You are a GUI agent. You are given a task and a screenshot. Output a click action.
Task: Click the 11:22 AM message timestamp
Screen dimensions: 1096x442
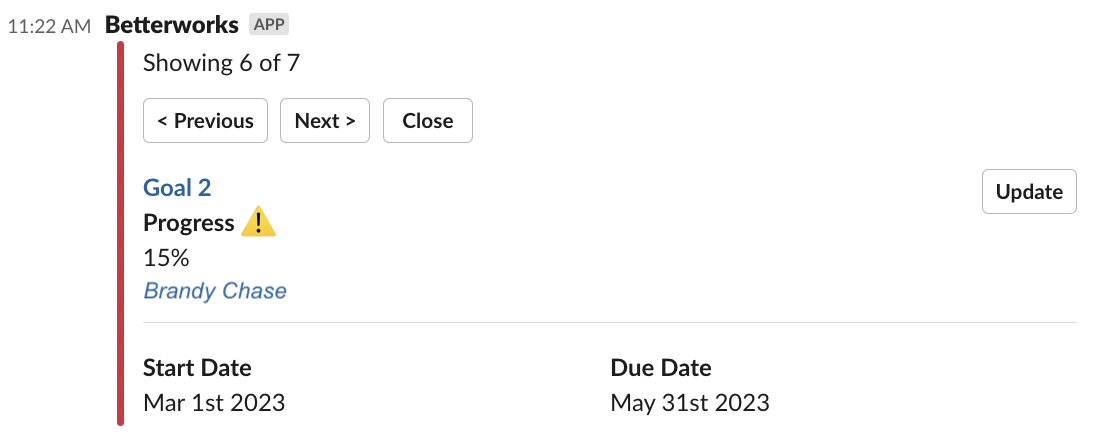coord(49,27)
